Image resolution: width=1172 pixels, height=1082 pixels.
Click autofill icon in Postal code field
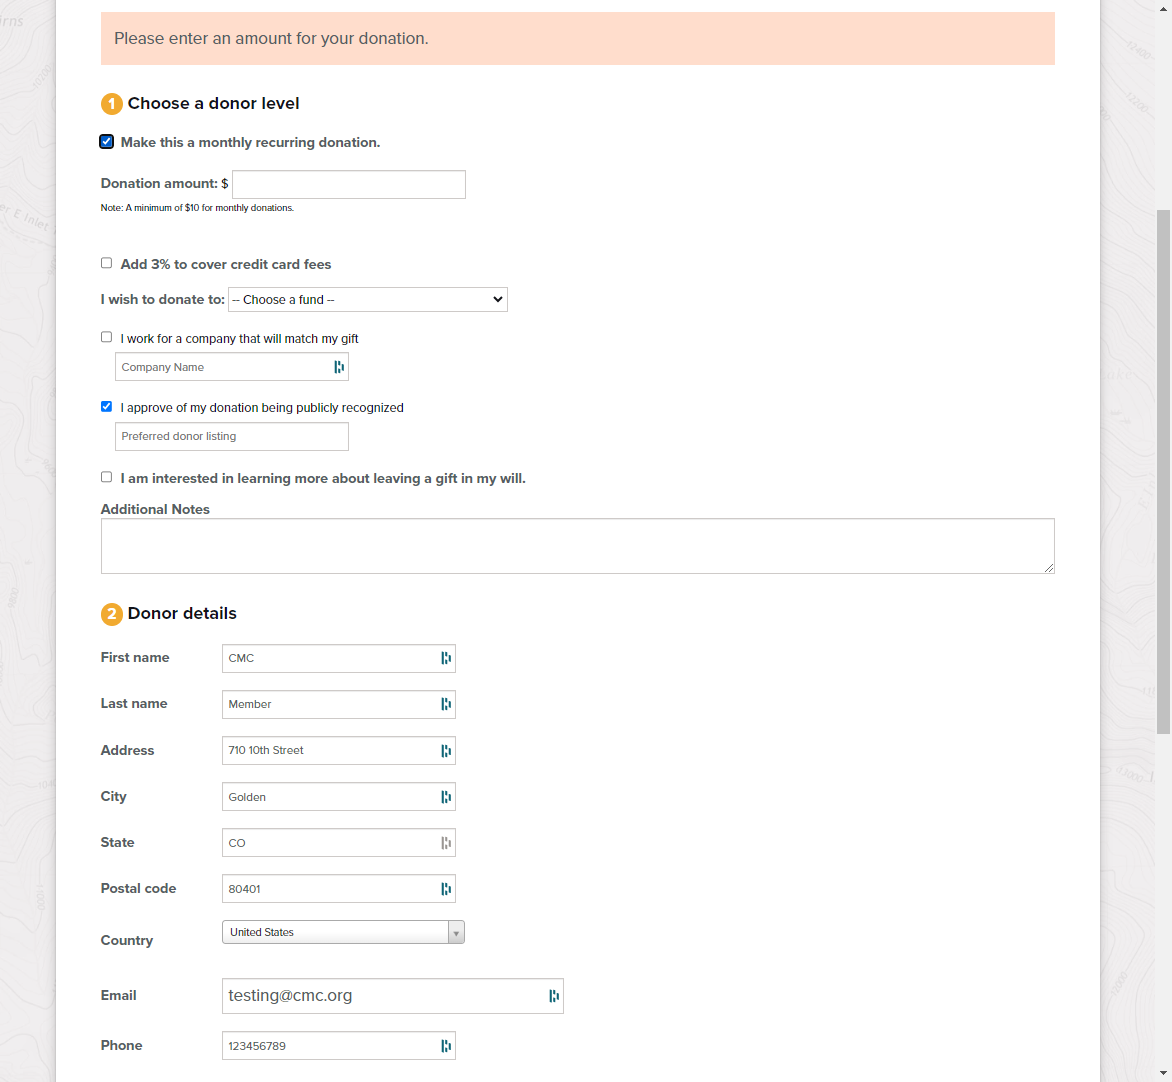click(446, 889)
